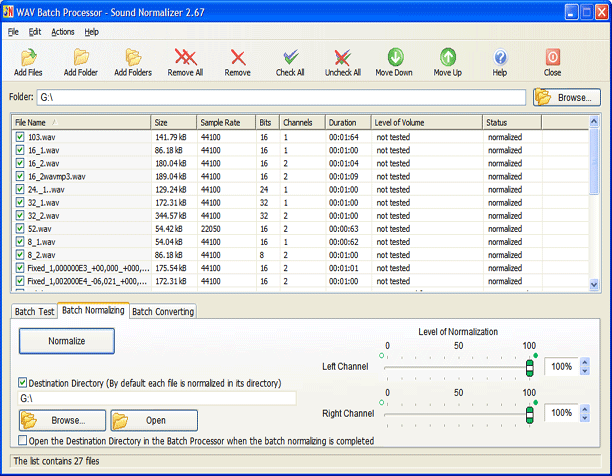Click Browse button under Destination Directory

coord(62,420)
